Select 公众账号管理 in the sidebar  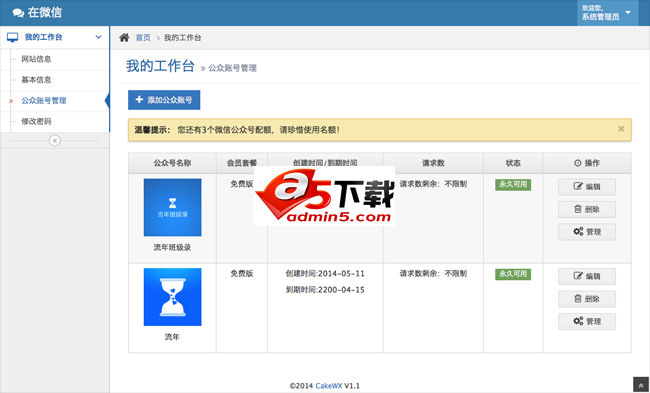44,100
